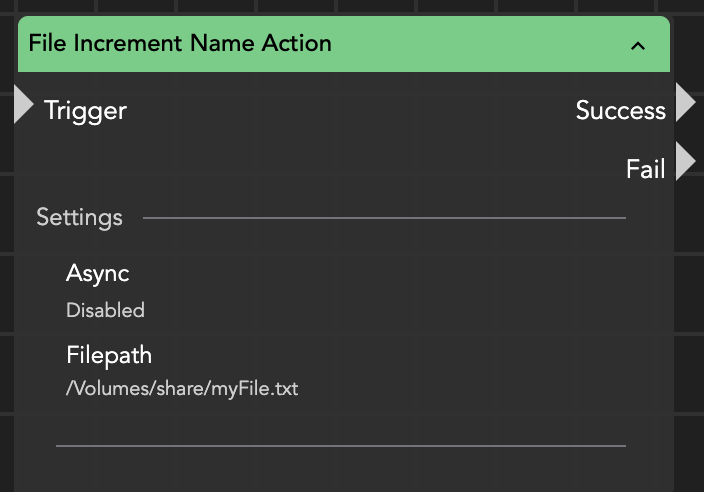The image size is (704, 492).
Task: Click the divider line beside Settings
Action: [x=384, y=217]
